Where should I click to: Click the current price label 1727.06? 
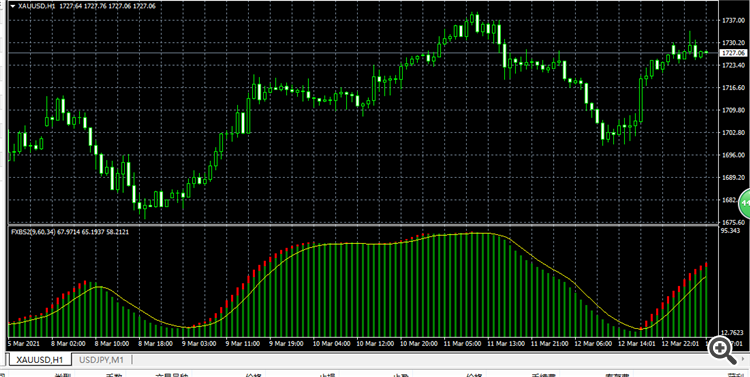pyautogui.click(x=733, y=53)
